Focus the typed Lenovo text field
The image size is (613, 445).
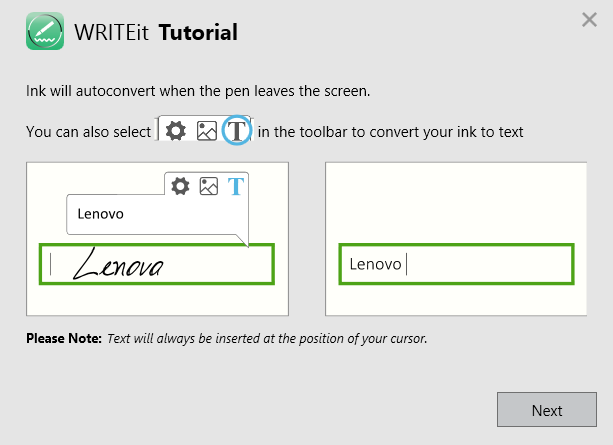point(455,264)
